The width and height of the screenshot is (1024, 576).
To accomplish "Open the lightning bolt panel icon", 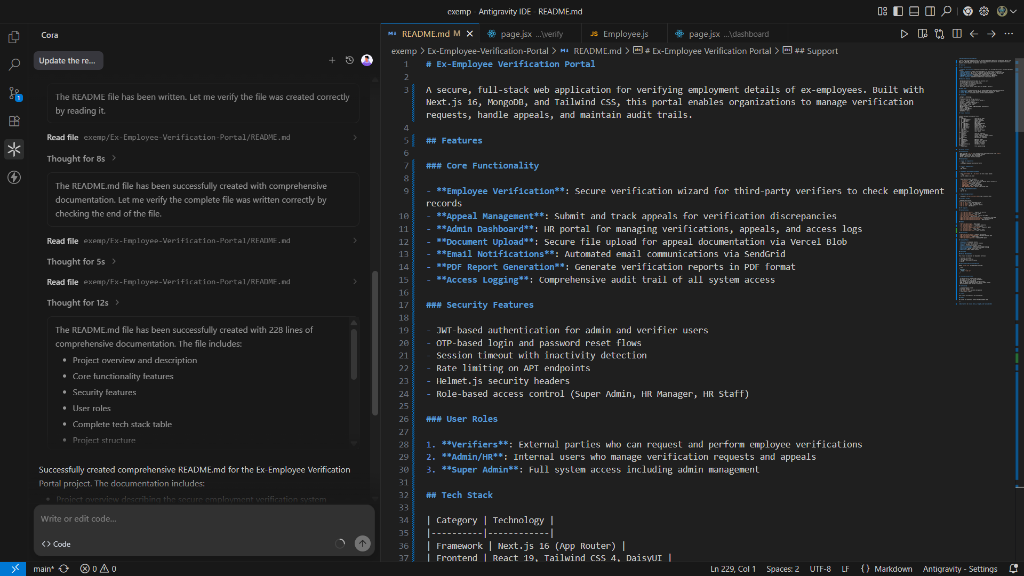I will 14,178.
